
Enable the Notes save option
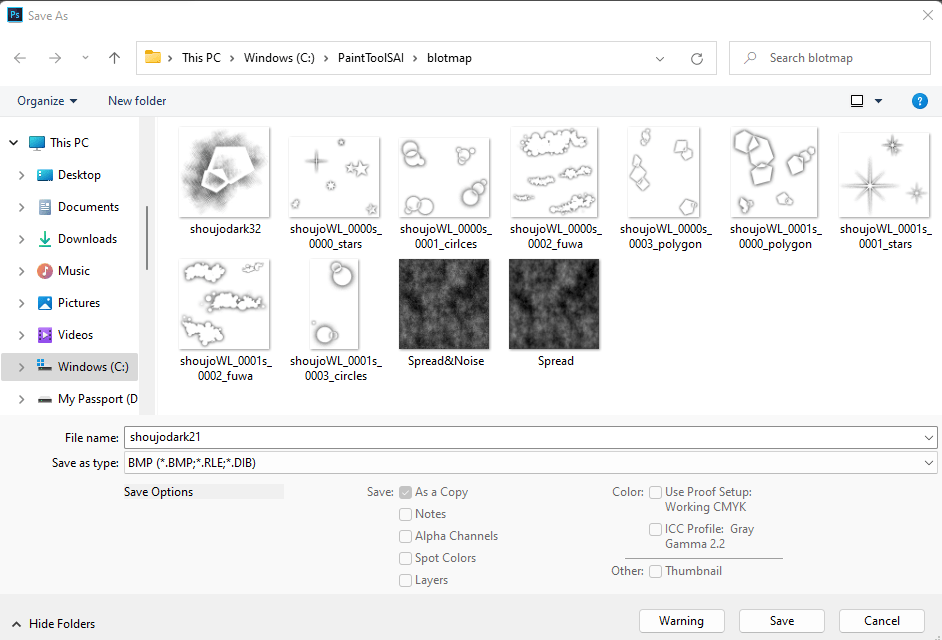[405, 514]
